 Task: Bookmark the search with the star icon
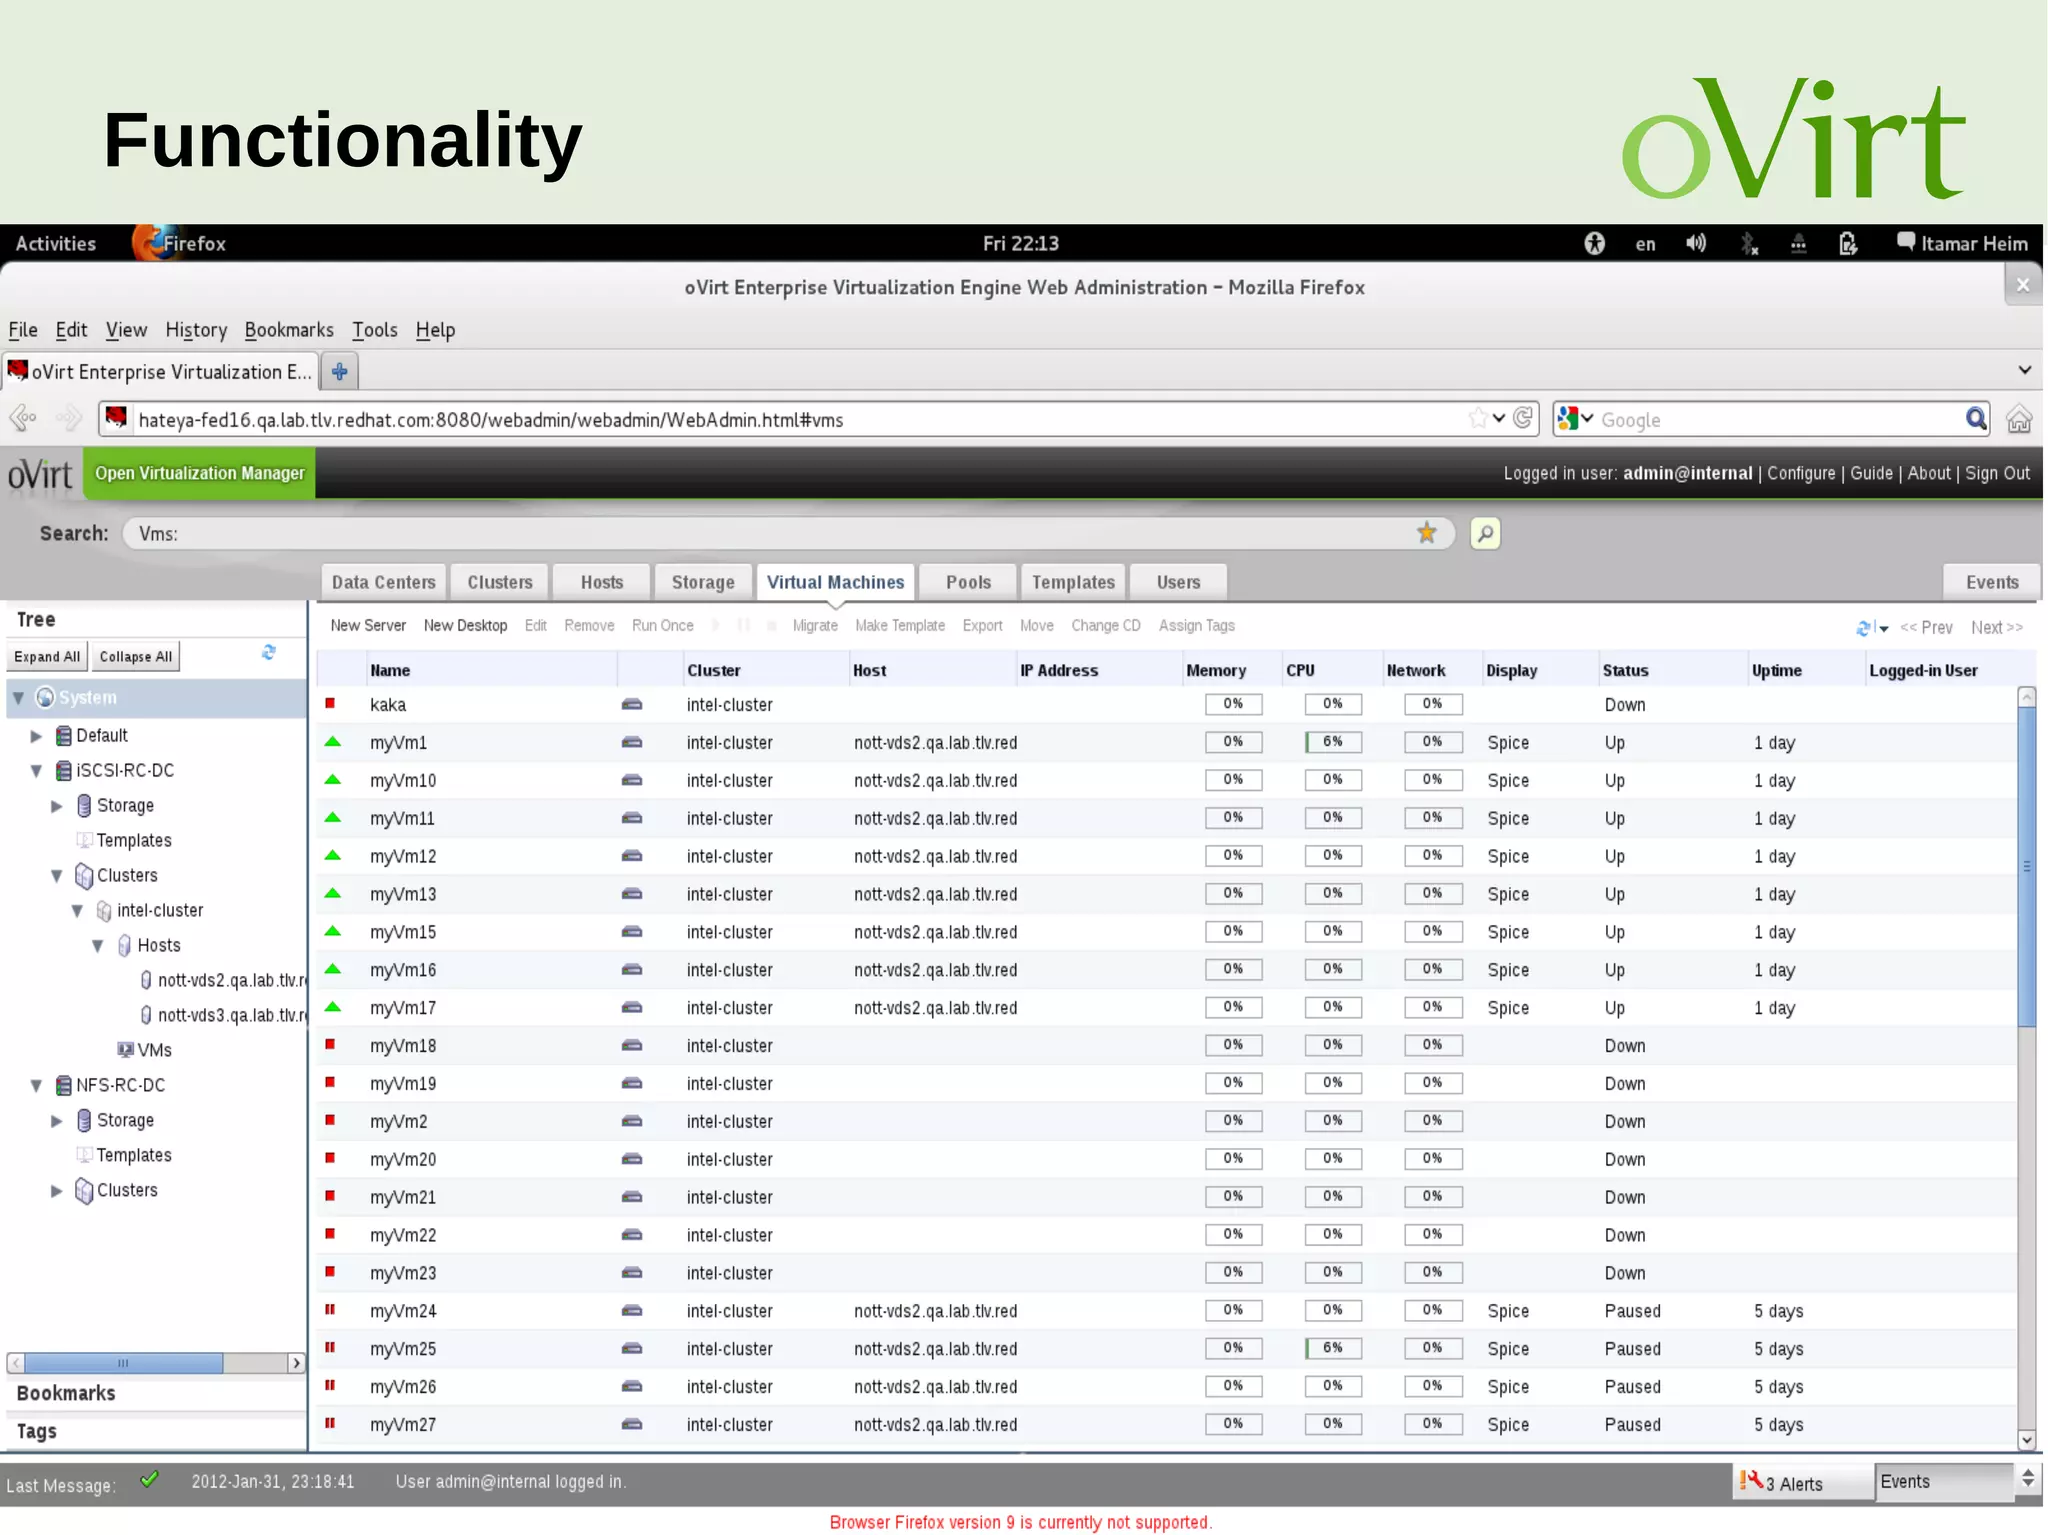(x=1427, y=533)
